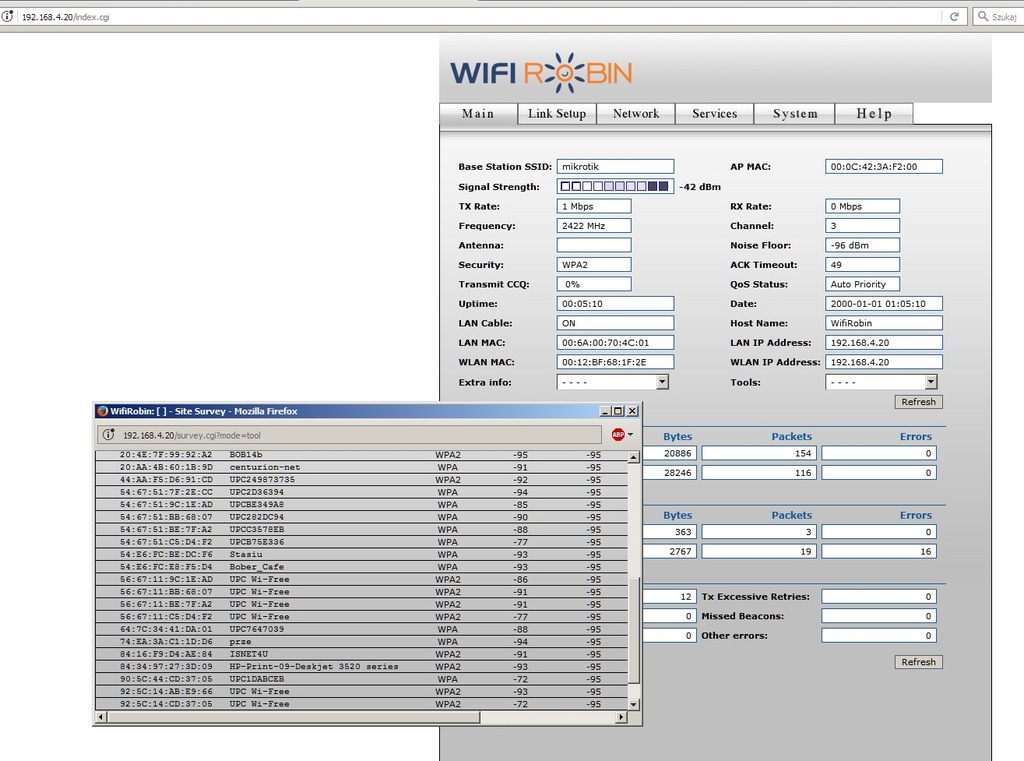This screenshot has width=1024, height=761.
Task: Click the Date field
Action: [x=884, y=304]
